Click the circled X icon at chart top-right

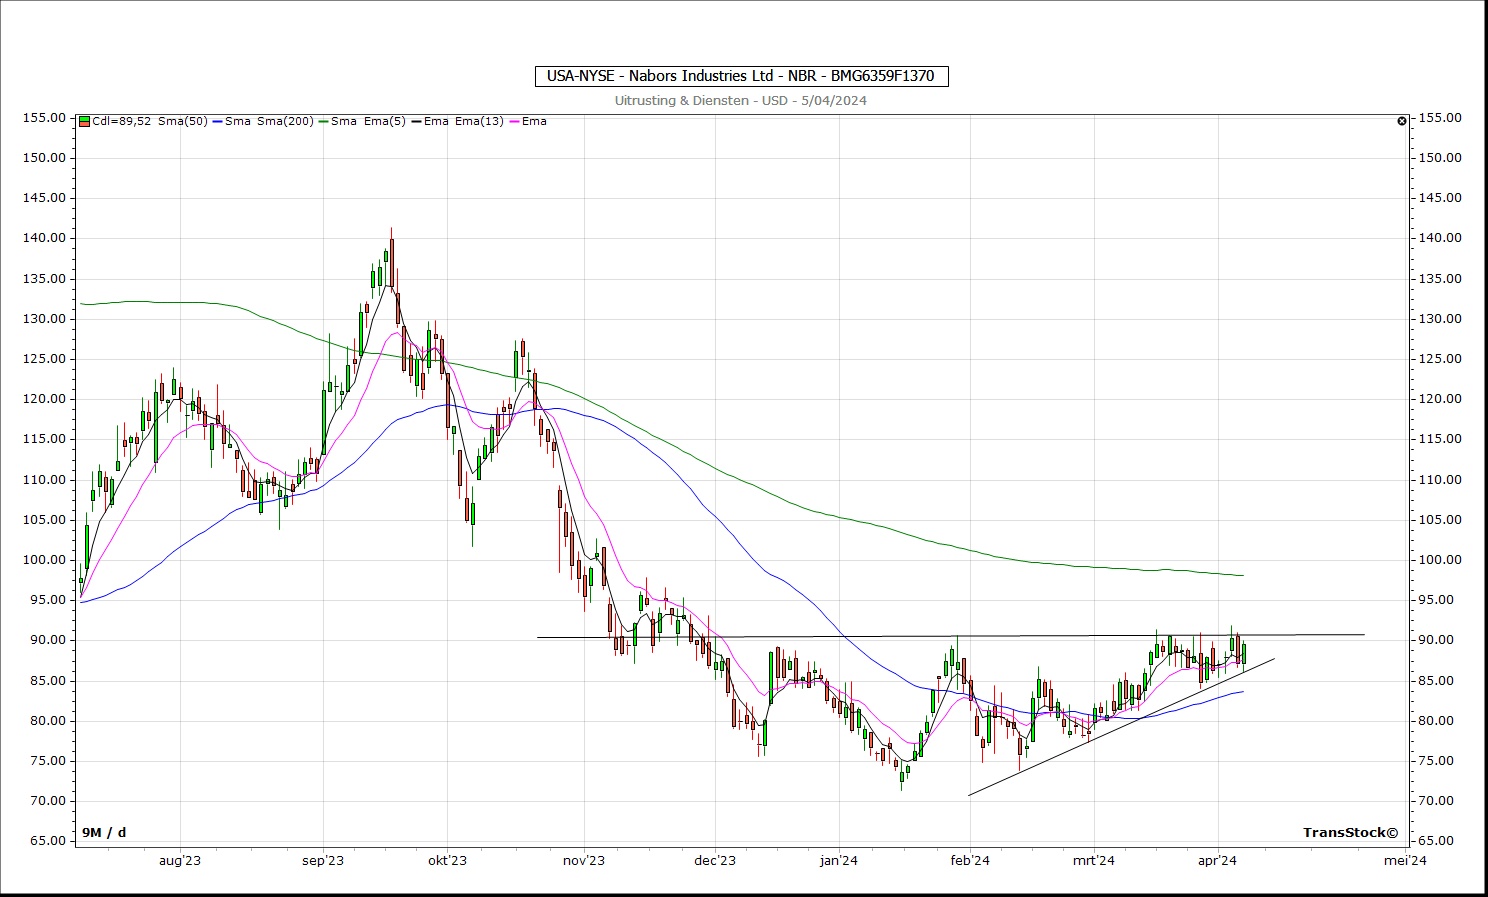1402,121
